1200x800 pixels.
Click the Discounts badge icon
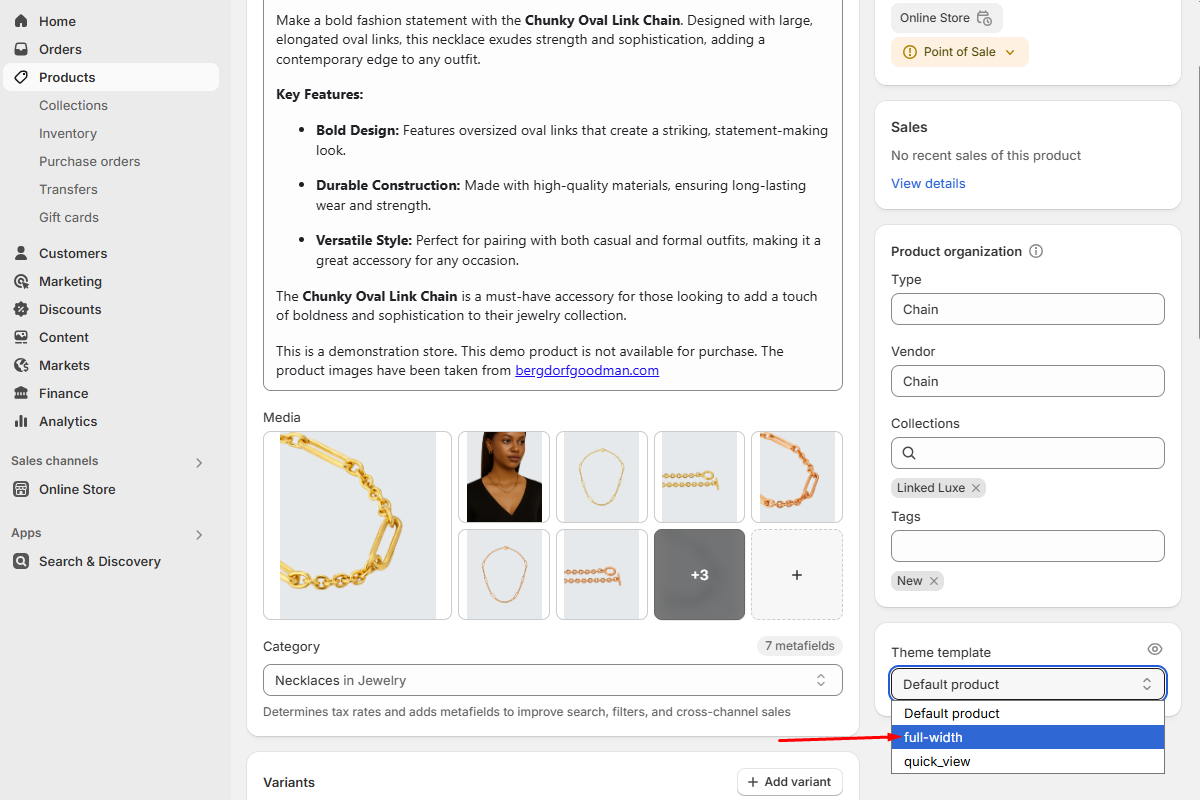click(21, 309)
